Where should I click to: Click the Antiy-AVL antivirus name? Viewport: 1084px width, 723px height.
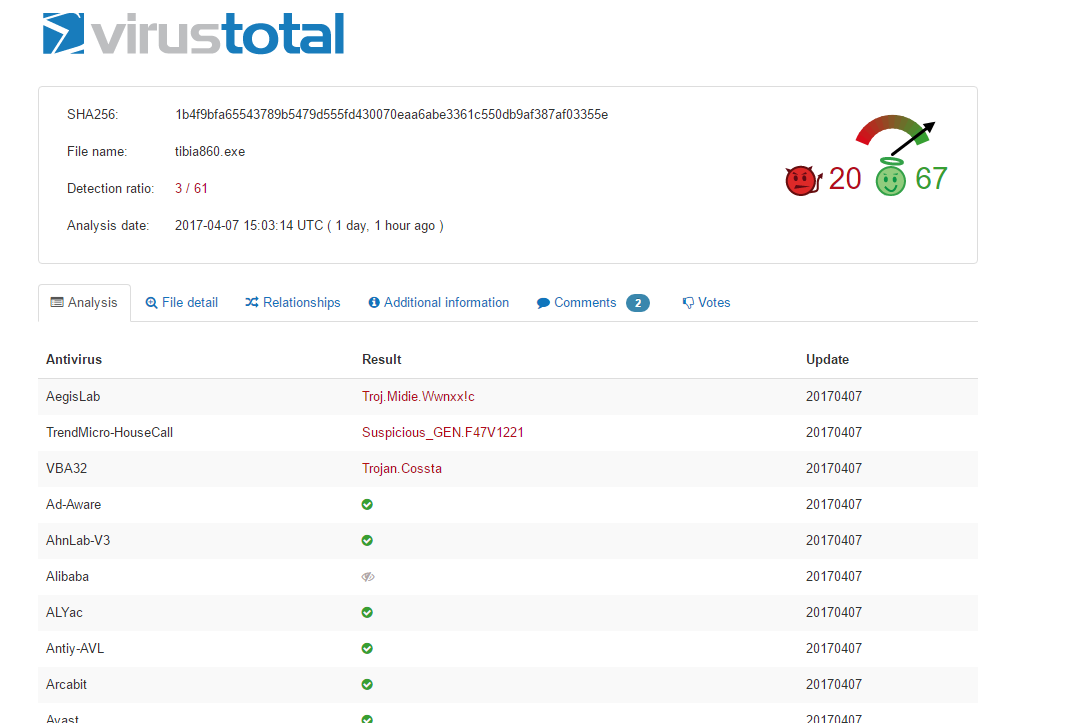click(x=75, y=648)
